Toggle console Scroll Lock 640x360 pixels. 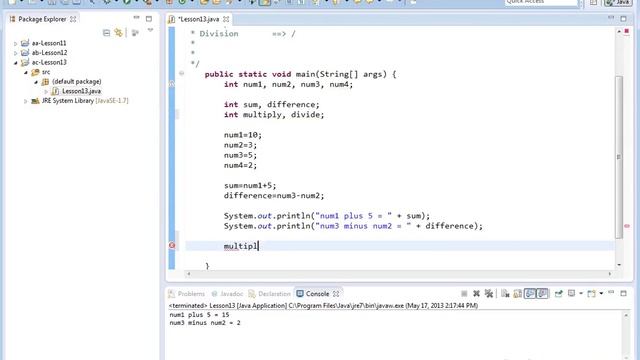pos(518,293)
